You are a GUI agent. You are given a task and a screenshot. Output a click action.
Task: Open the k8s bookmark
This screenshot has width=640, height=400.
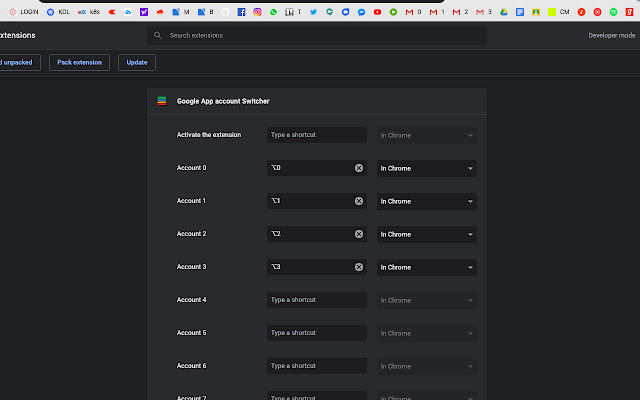[89, 12]
